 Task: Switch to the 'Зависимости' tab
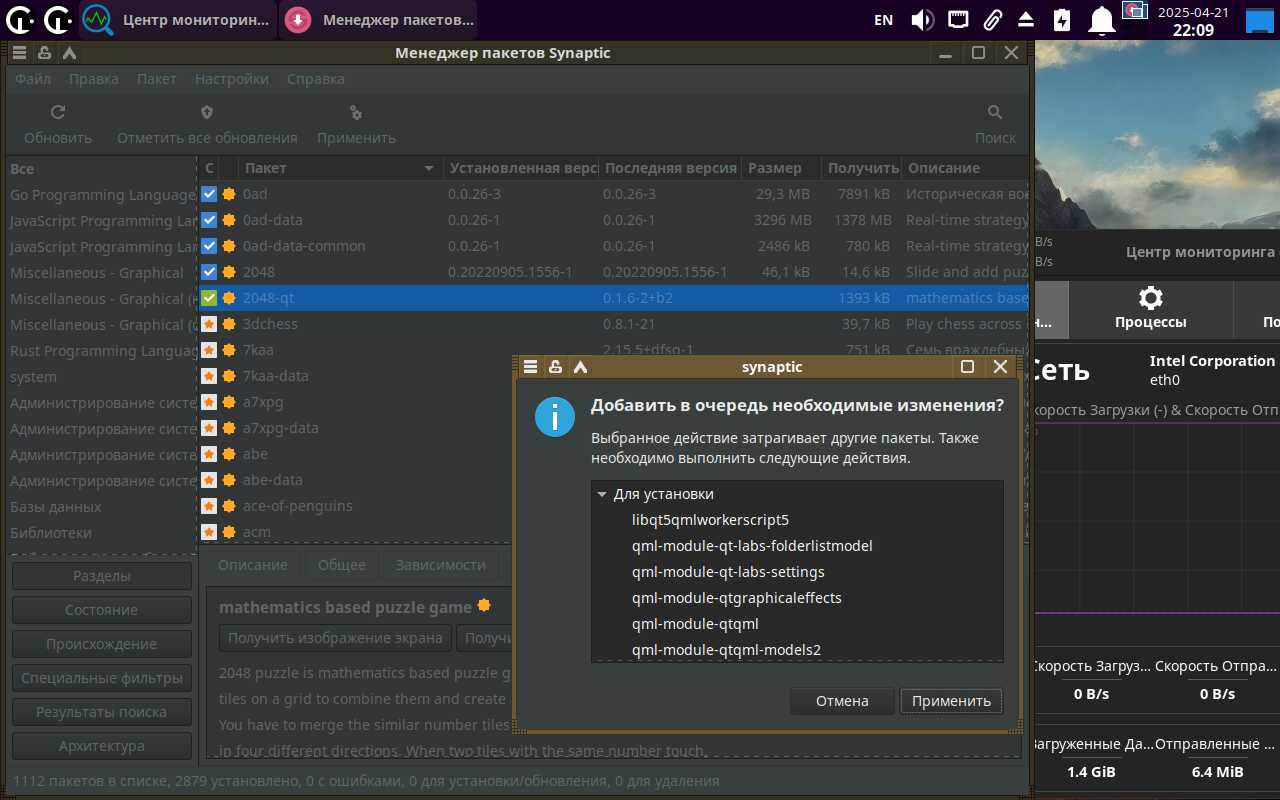(x=440, y=565)
